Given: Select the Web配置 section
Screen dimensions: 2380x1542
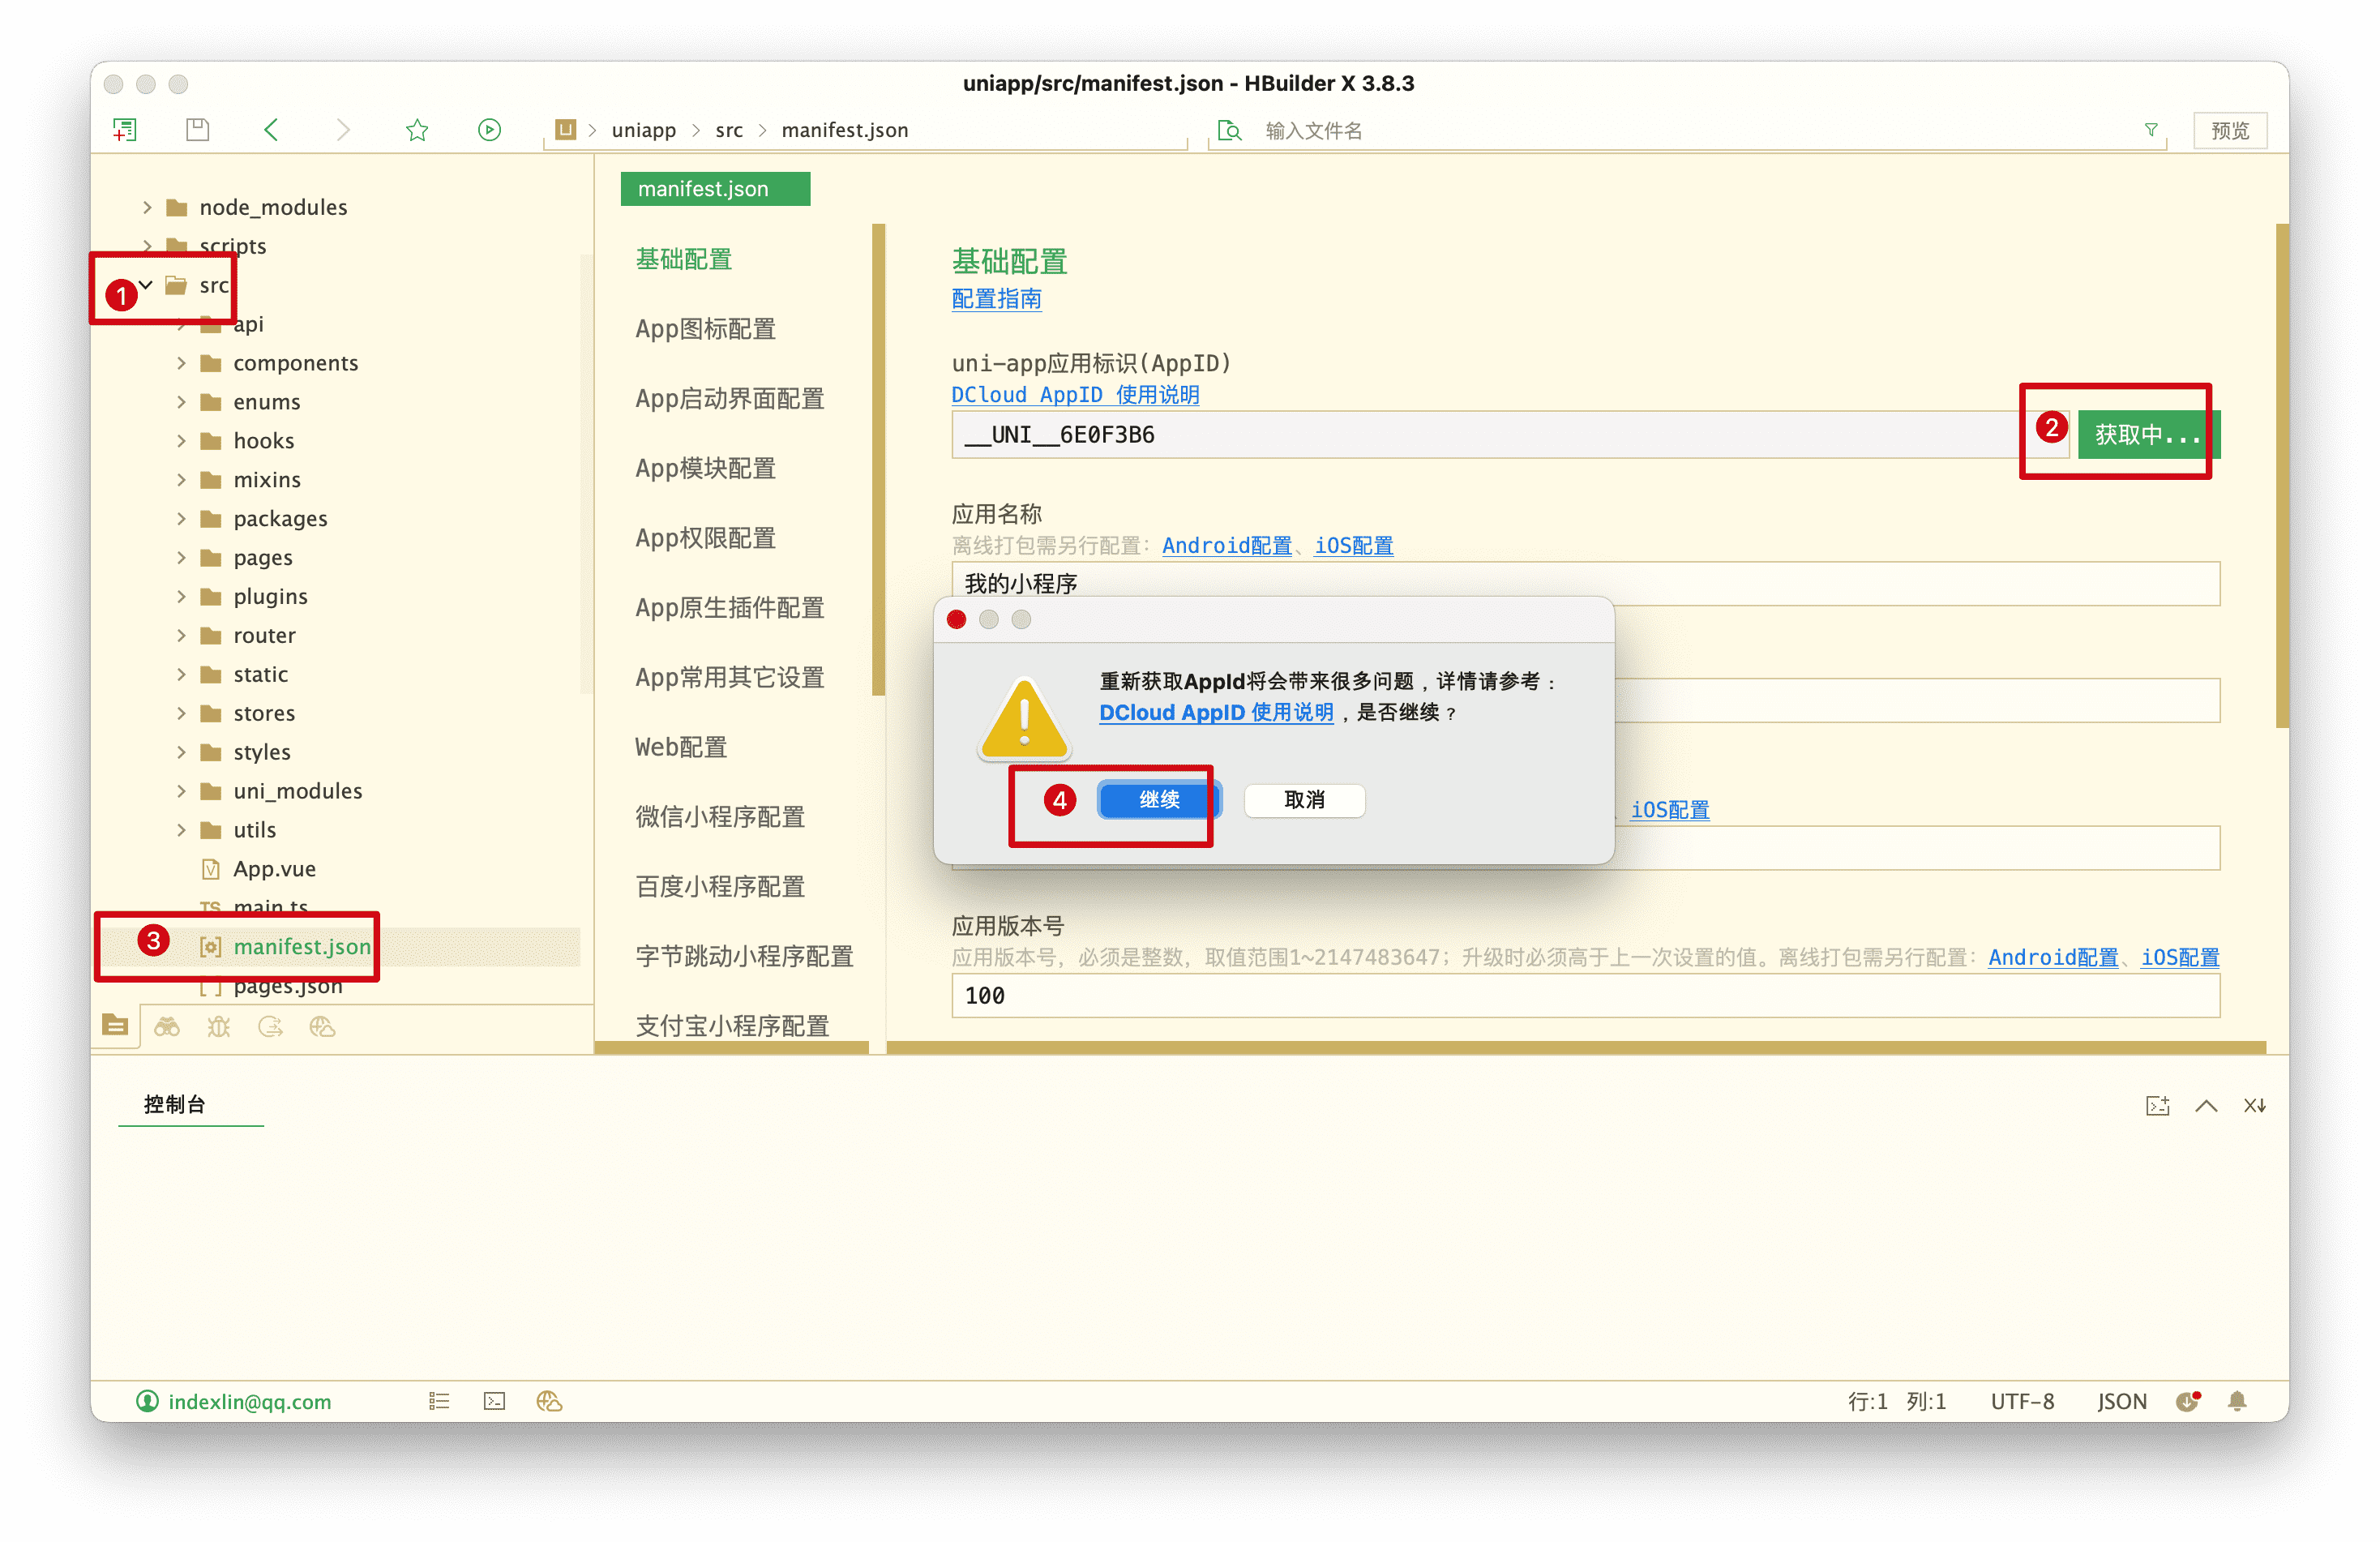Looking at the screenshot, I should tap(680, 747).
